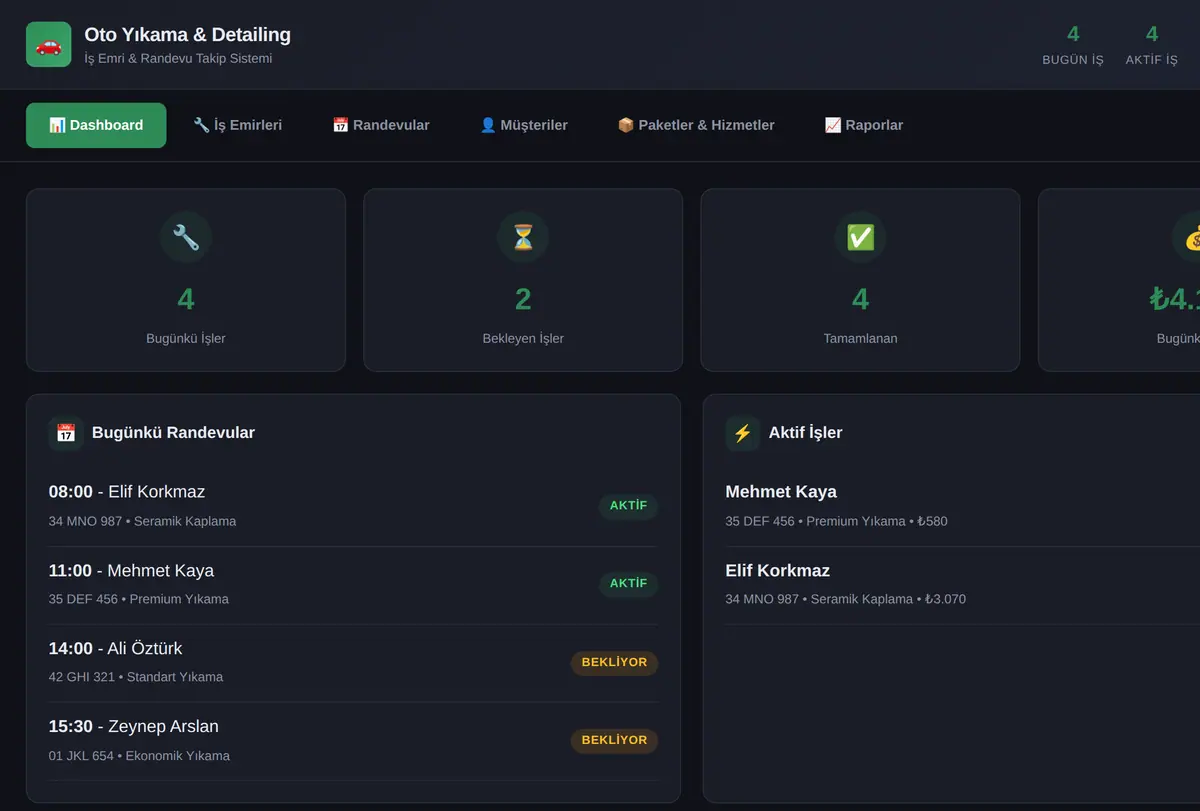Select the "11:00 - Mehmet Kaya" appointment title

pyautogui.click(x=131, y=571)
